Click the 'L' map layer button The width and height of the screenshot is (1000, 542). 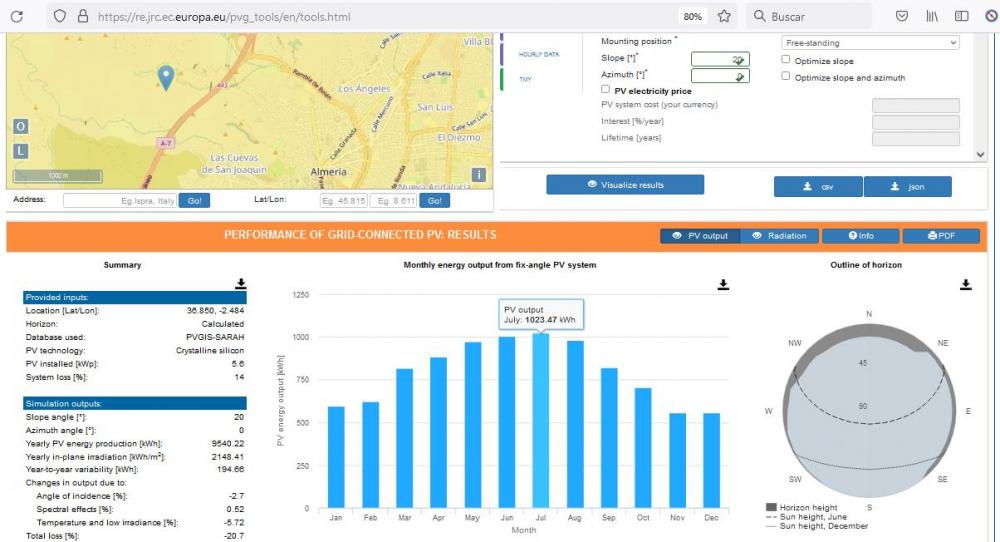pos(20,151)
